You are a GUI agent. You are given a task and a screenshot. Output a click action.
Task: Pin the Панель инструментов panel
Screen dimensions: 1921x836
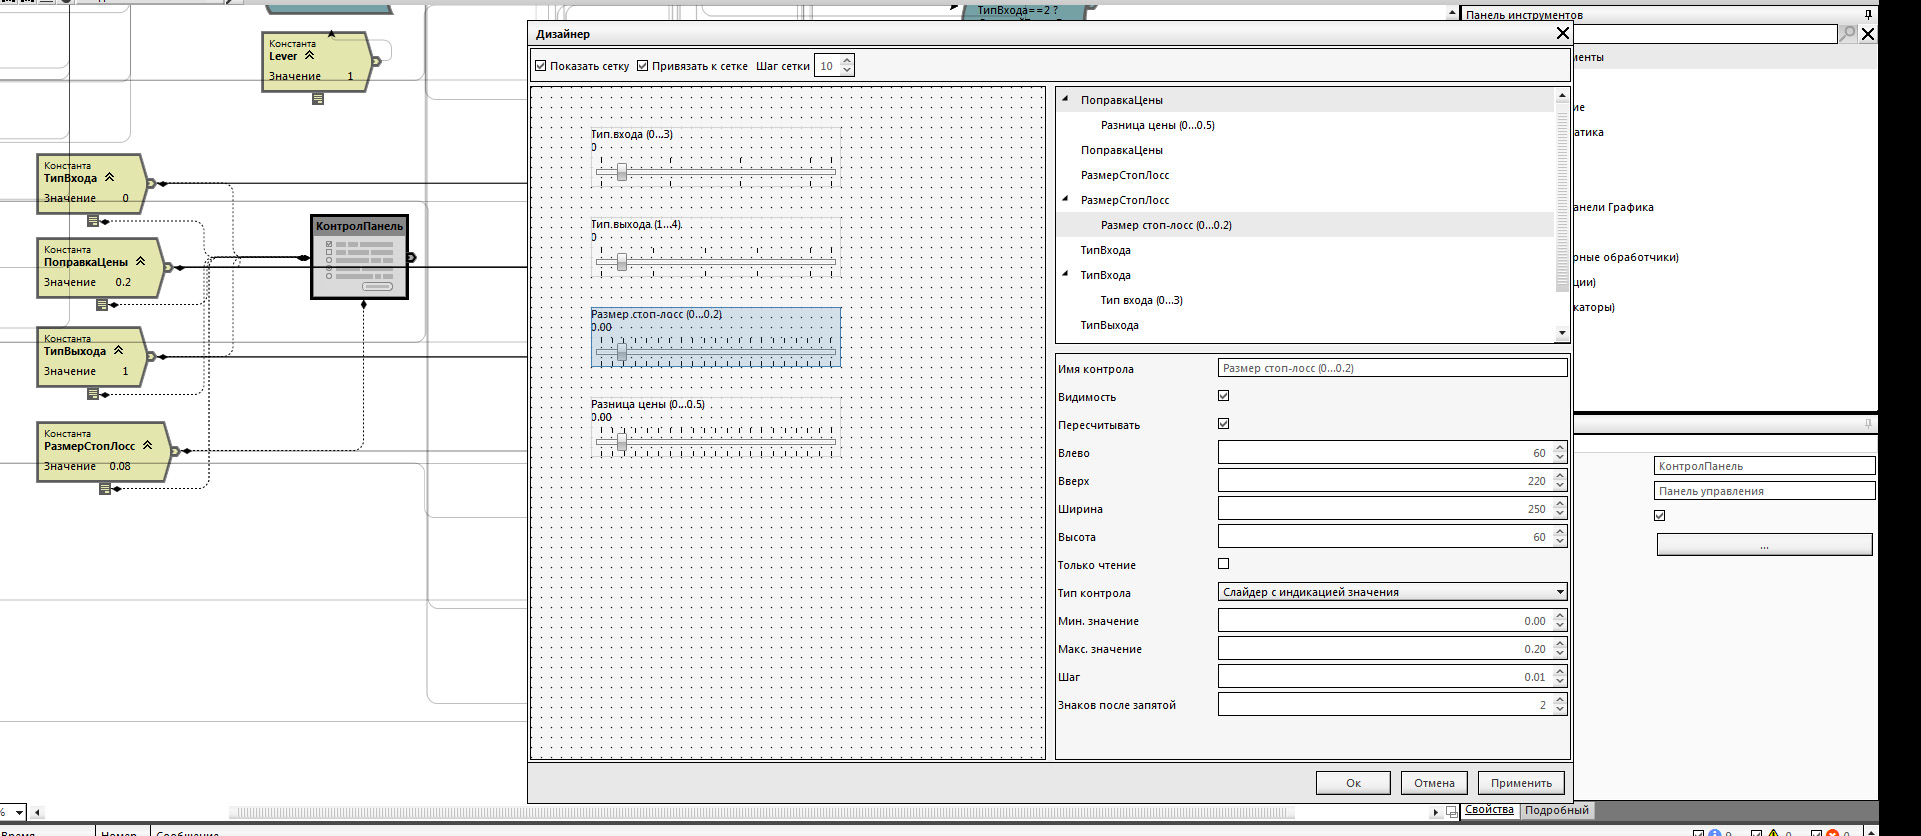click(1867, 14)
